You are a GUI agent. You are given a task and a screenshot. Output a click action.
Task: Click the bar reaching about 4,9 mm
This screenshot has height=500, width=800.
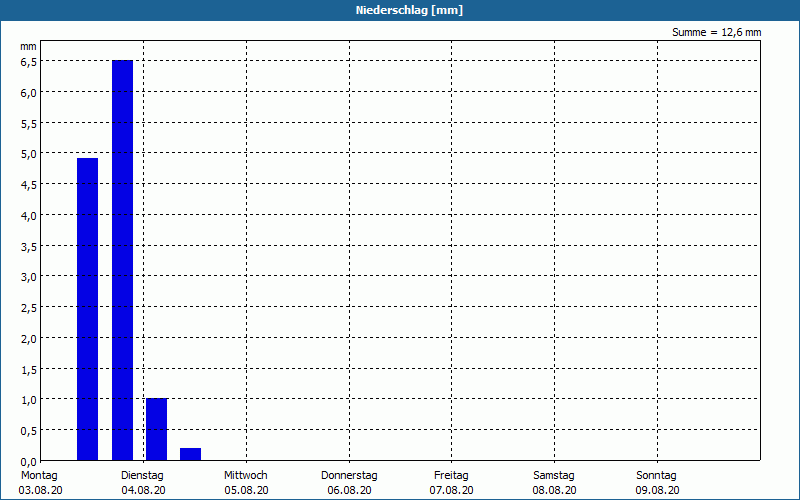87,309
